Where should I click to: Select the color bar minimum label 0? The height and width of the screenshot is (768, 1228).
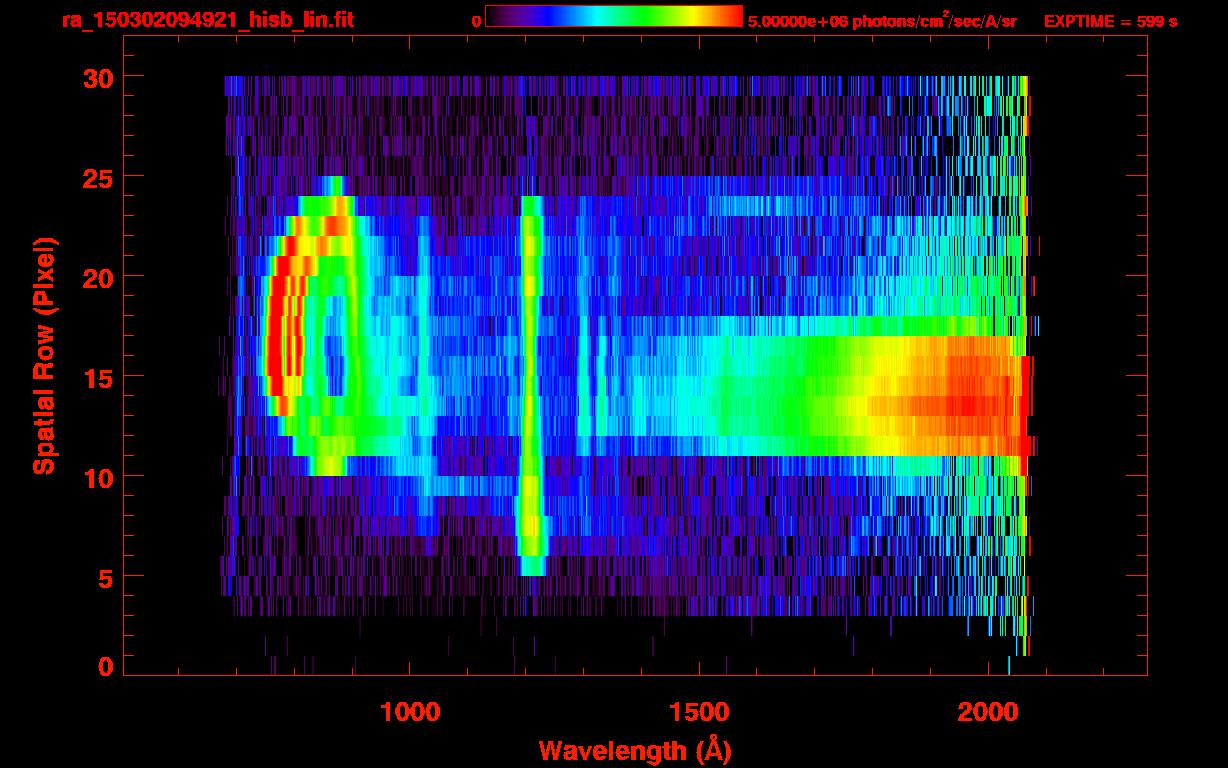477,21
